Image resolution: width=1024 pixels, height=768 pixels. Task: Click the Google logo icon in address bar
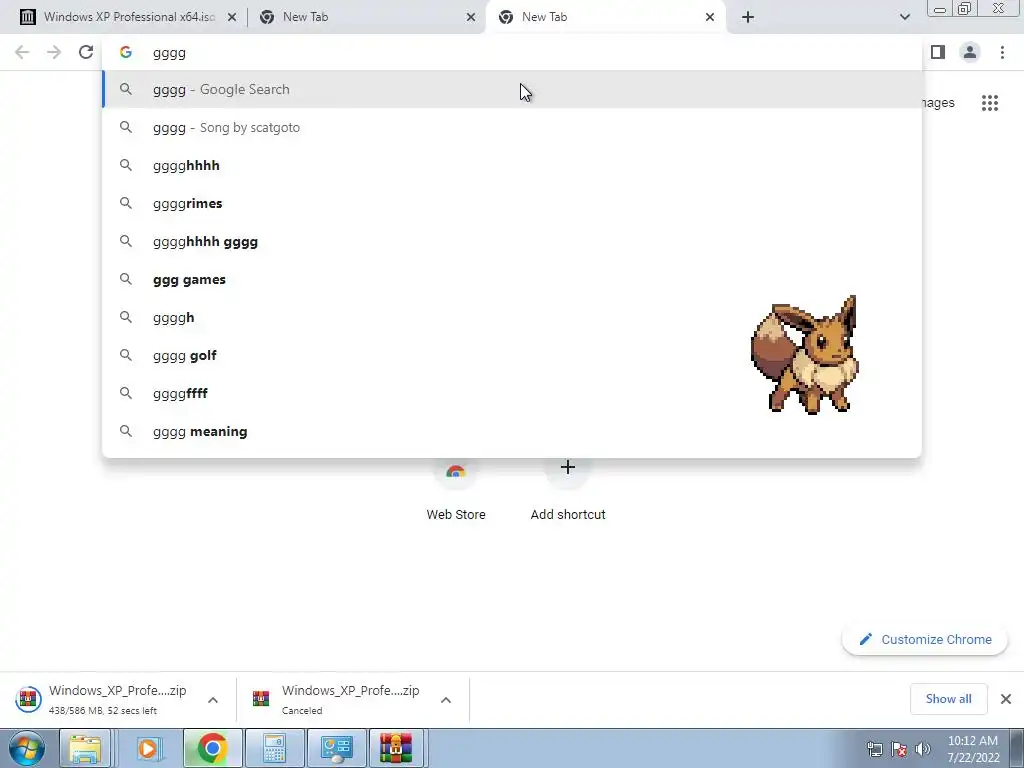click(x=126, y=52)
